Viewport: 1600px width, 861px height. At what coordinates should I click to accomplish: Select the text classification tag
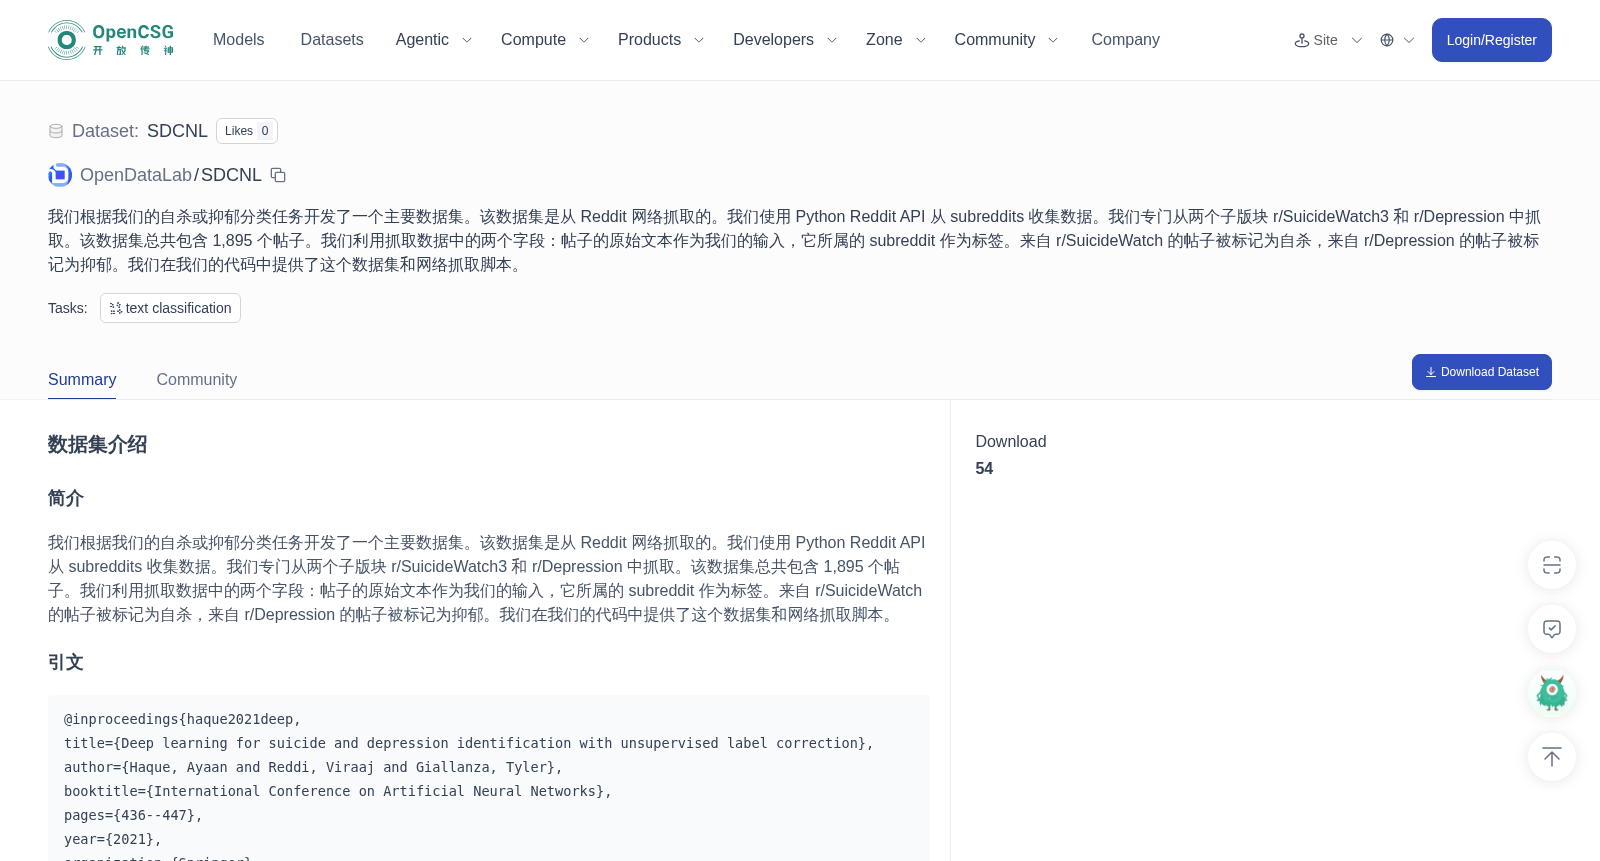tap(170, 308)
